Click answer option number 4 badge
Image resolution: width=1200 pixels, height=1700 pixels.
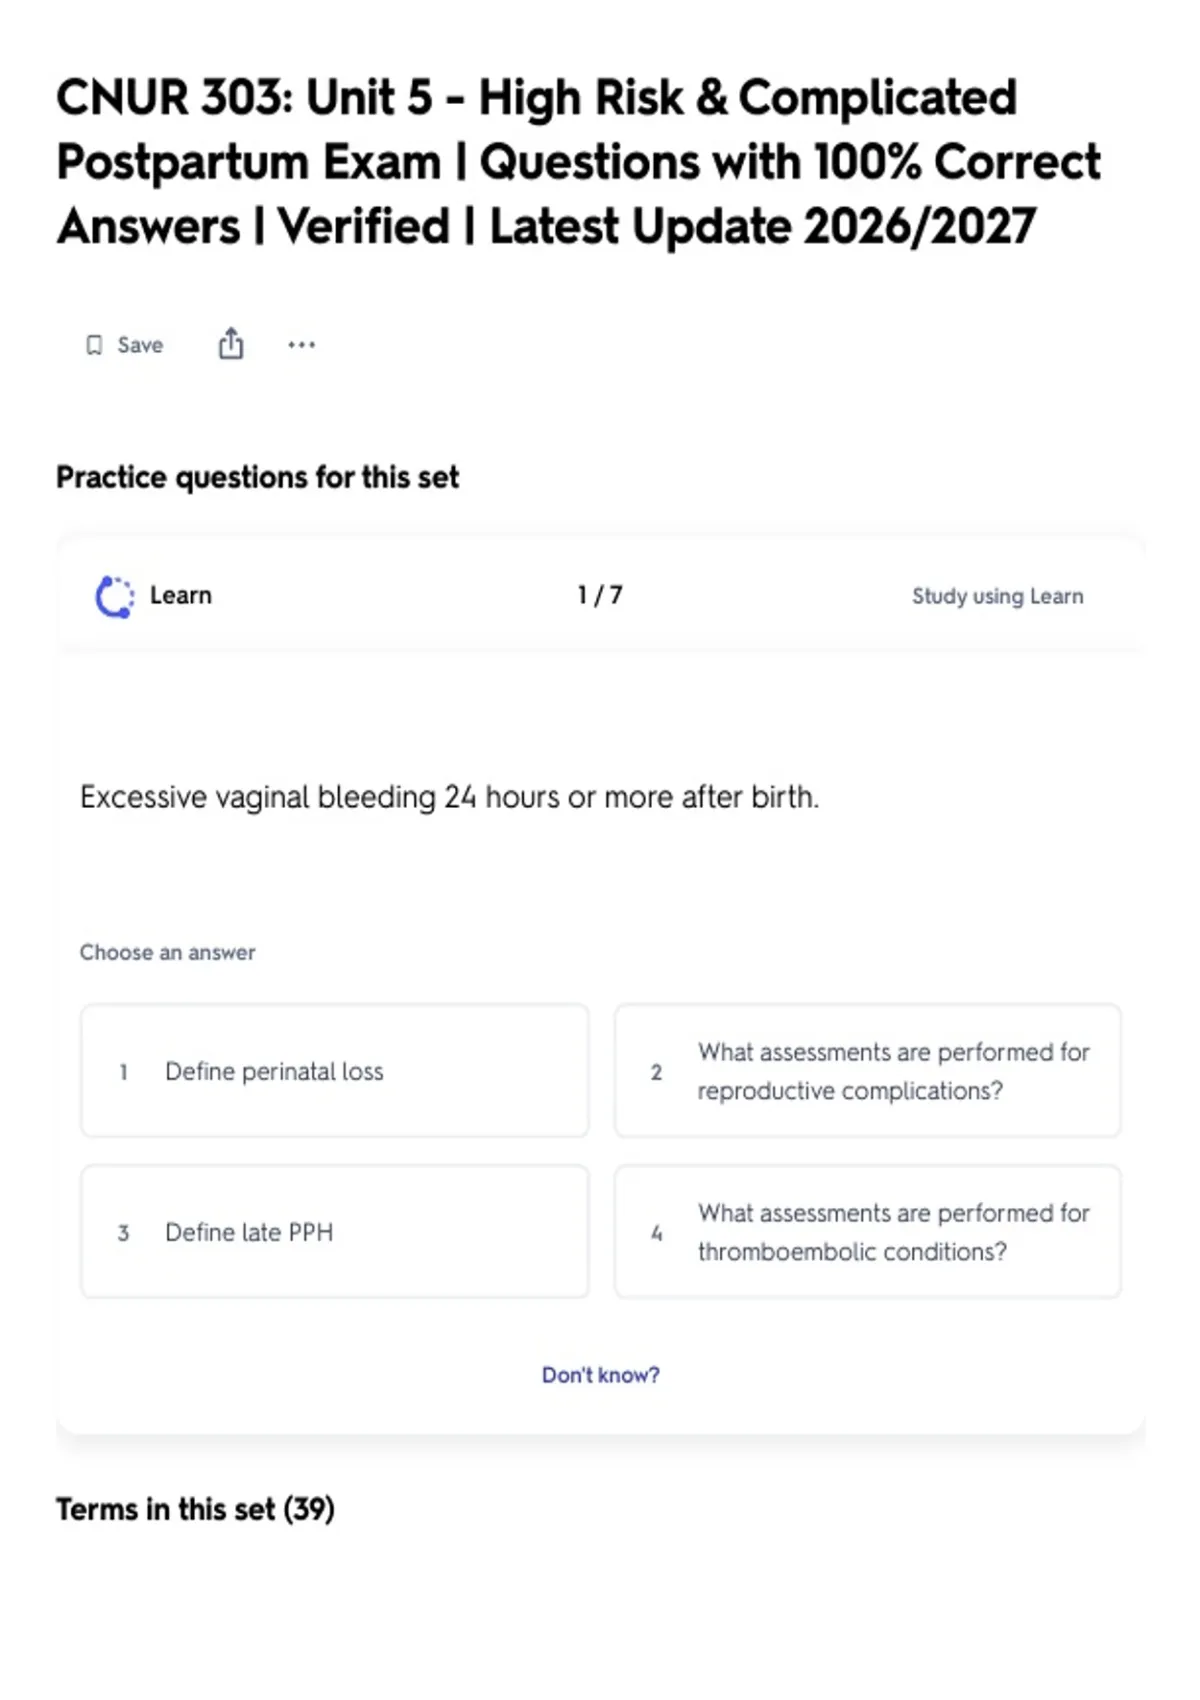coord(656,1233)
